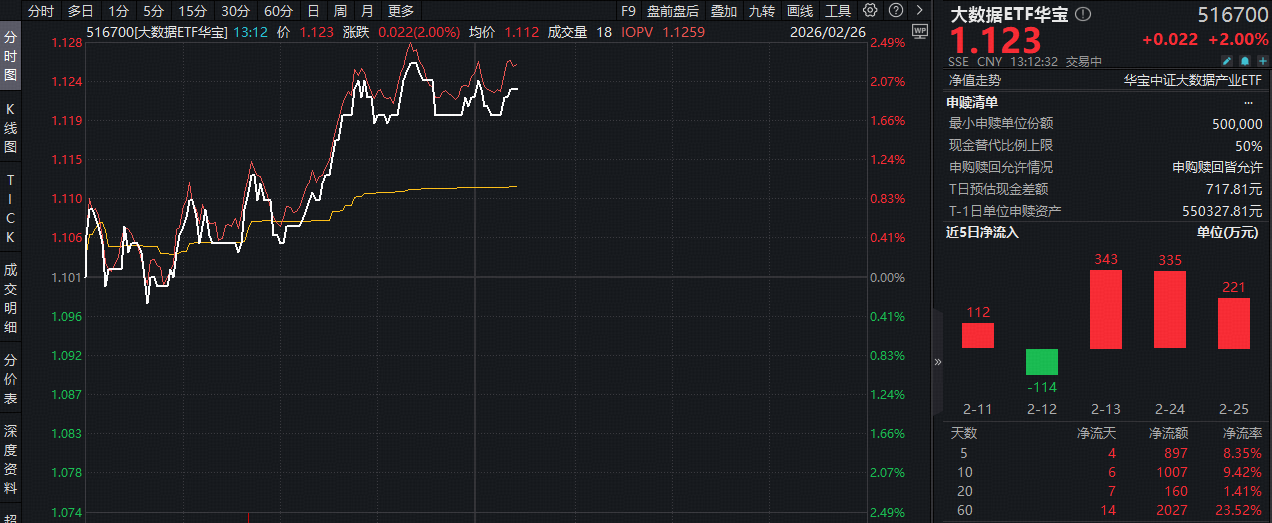Collapse the right side panel arrow
This screenshot has width=1272, height=523.
(938, 362)
